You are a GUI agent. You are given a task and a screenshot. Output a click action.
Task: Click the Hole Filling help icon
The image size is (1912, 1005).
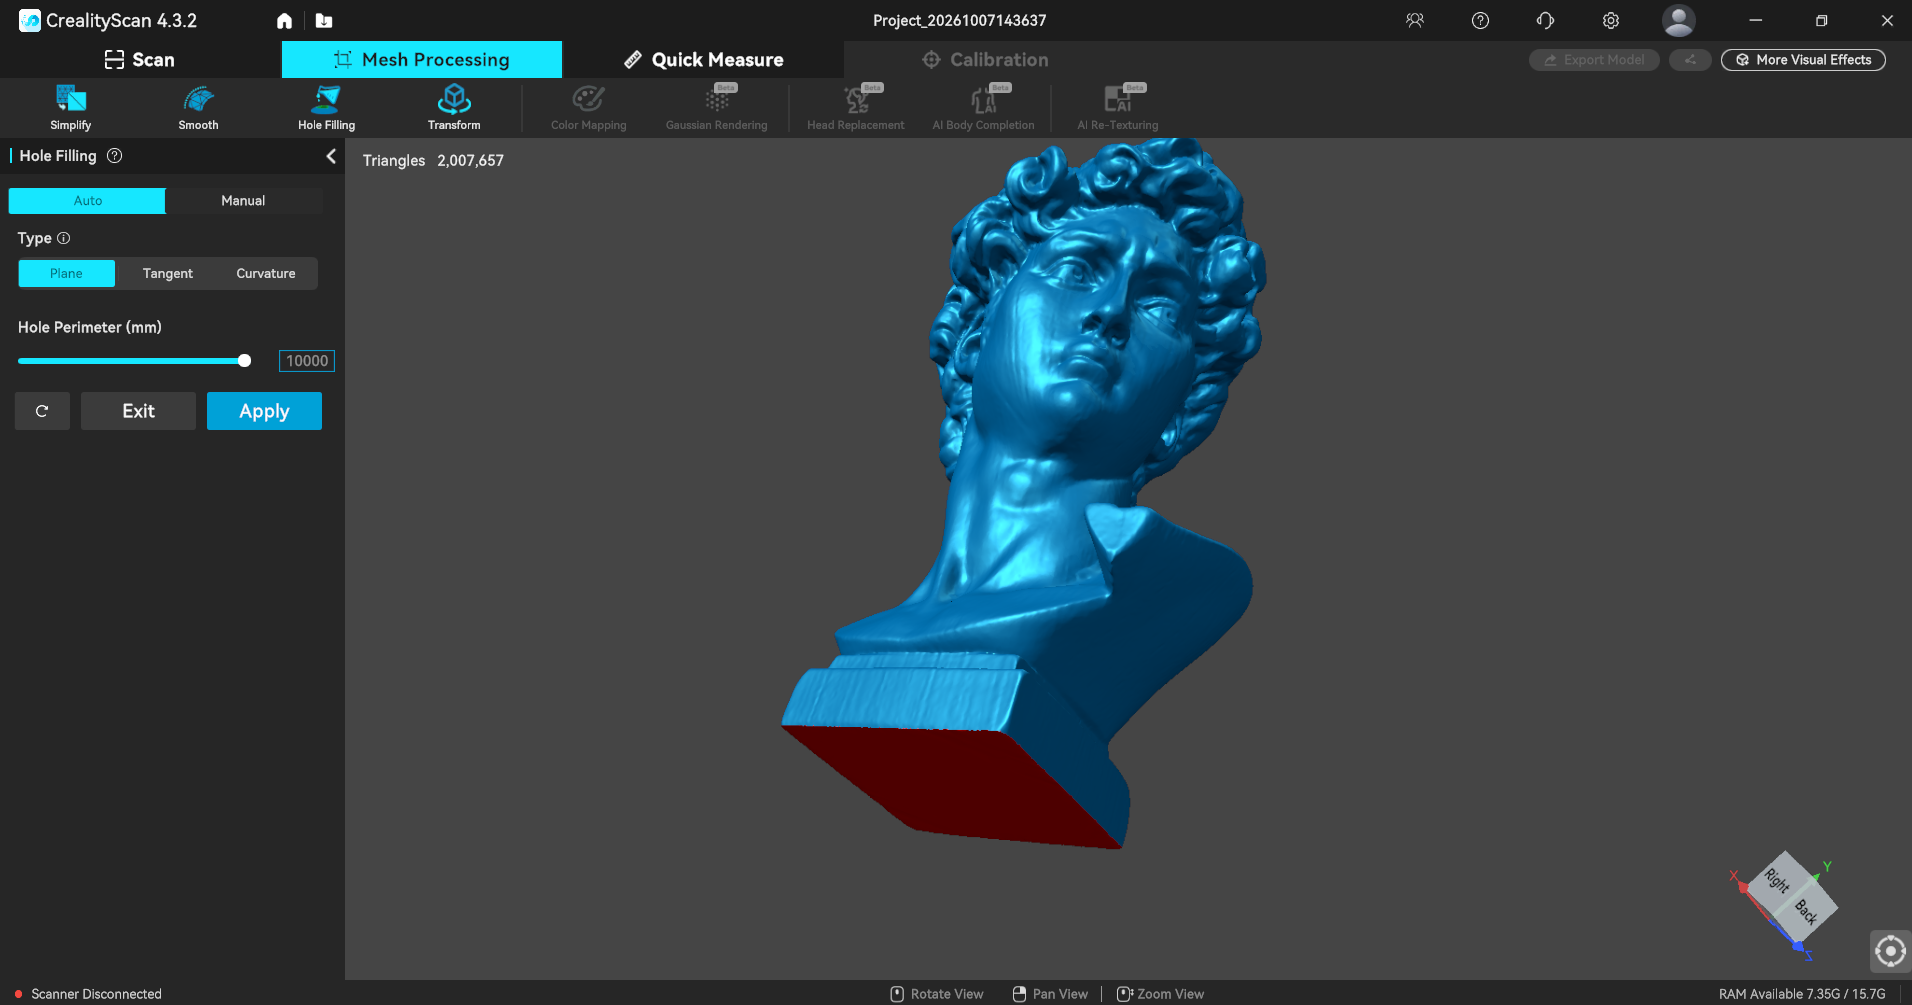click(115, 156)
